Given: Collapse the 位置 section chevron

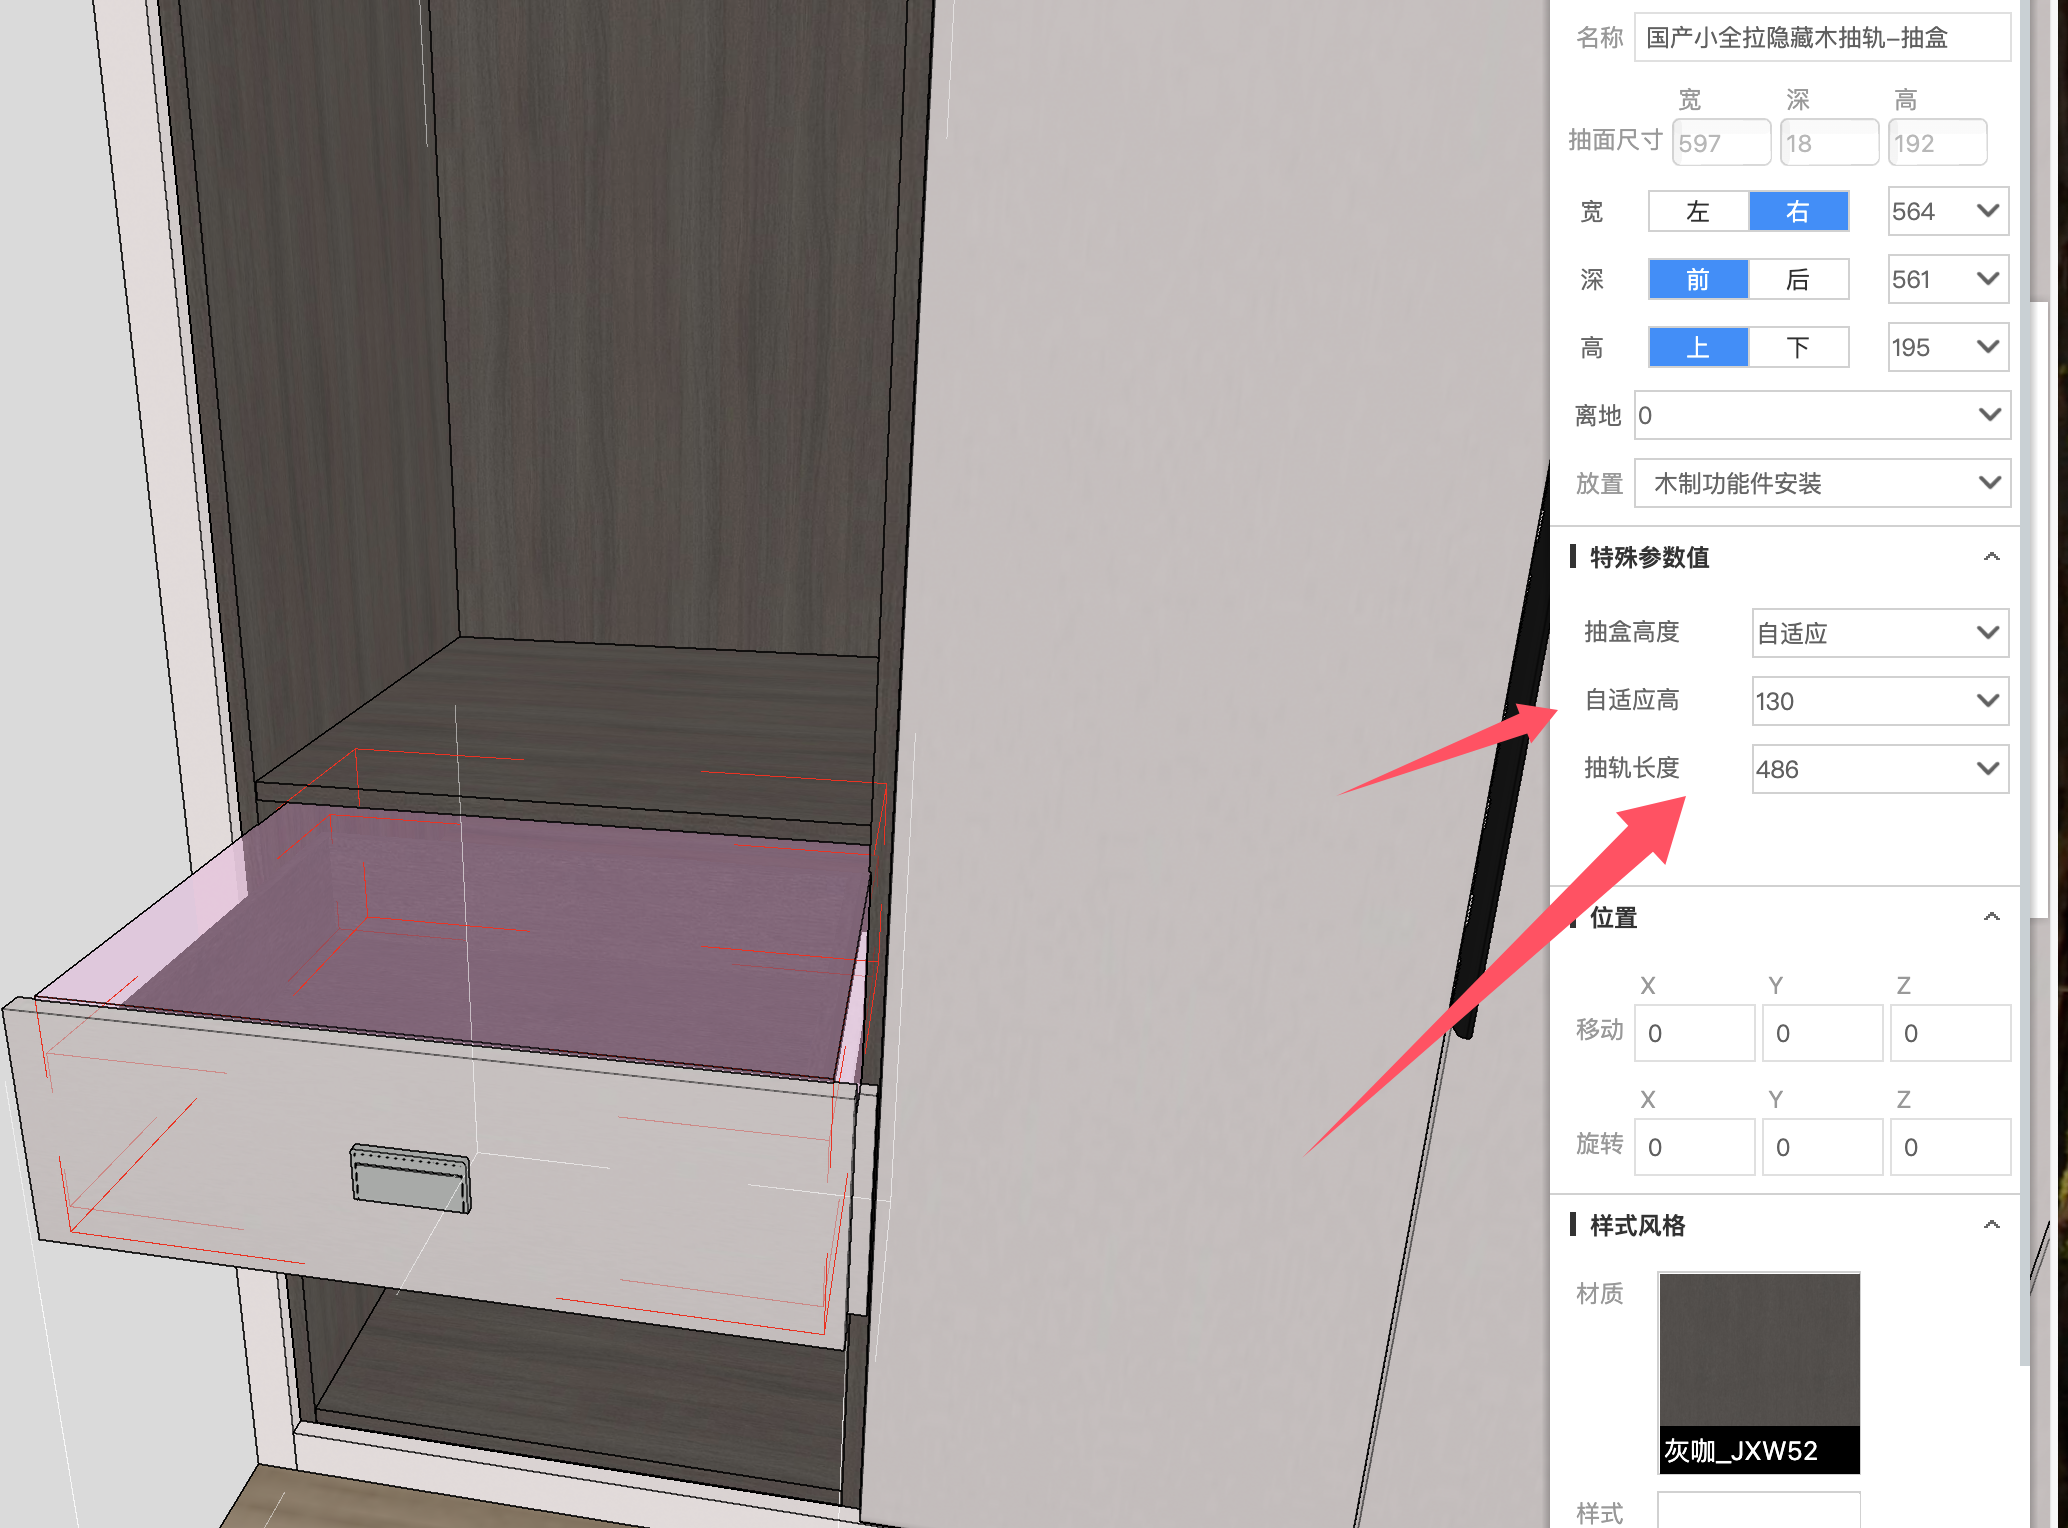Looking at the screenshot, I should click(1991, 917).
